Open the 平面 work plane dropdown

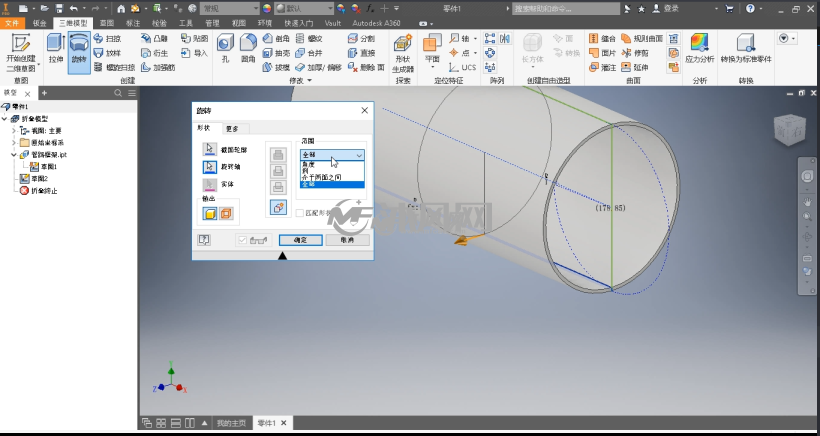click(432, 67)
